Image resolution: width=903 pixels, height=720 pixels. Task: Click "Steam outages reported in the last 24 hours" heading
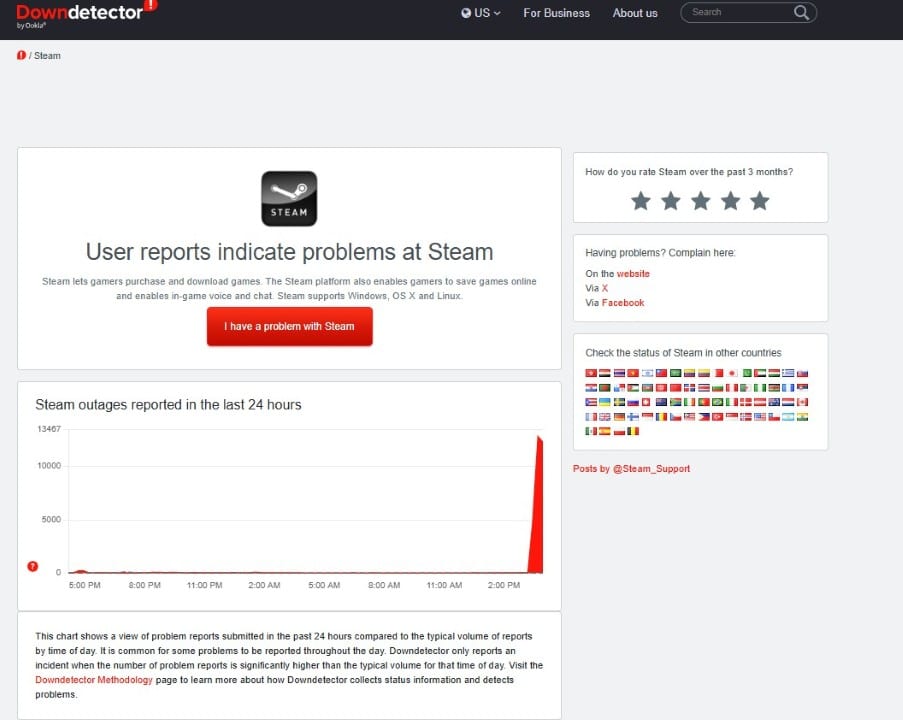click(168, 404)
